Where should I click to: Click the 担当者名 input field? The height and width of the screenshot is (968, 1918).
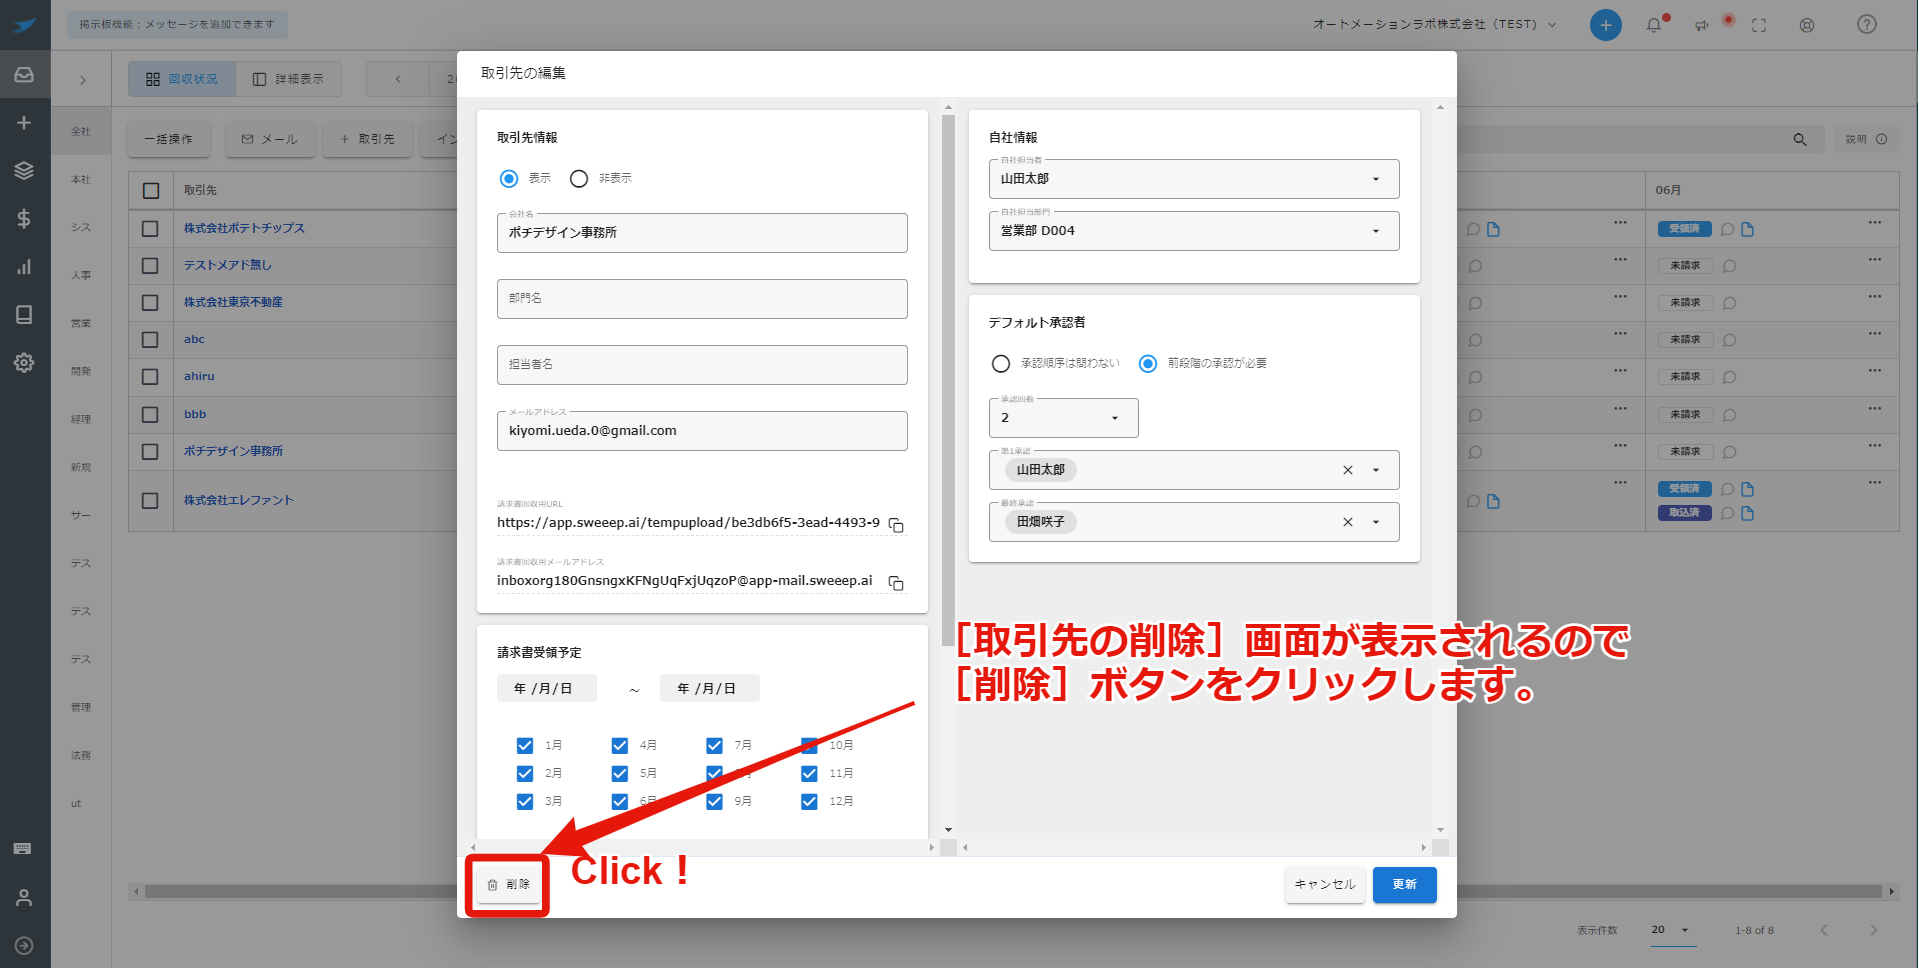click(702, 364)
